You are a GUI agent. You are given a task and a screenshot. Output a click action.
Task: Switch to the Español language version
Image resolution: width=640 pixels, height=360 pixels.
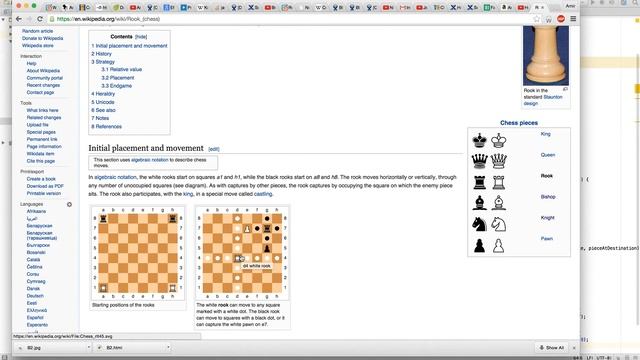pos(35,318)
